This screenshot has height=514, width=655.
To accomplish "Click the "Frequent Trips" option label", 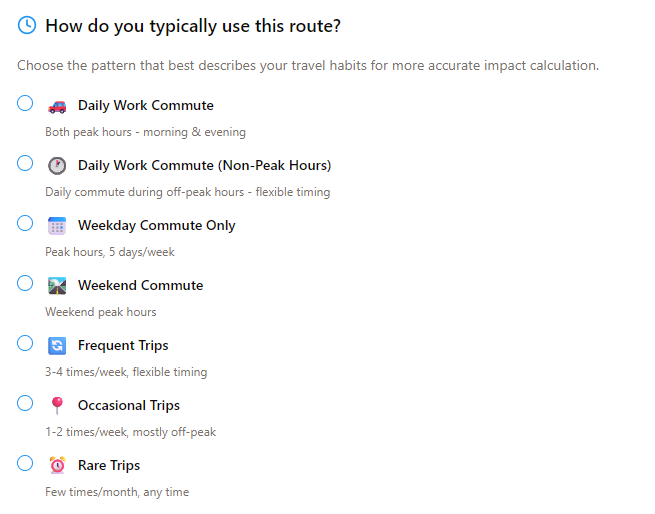I will tap(123, 345).
